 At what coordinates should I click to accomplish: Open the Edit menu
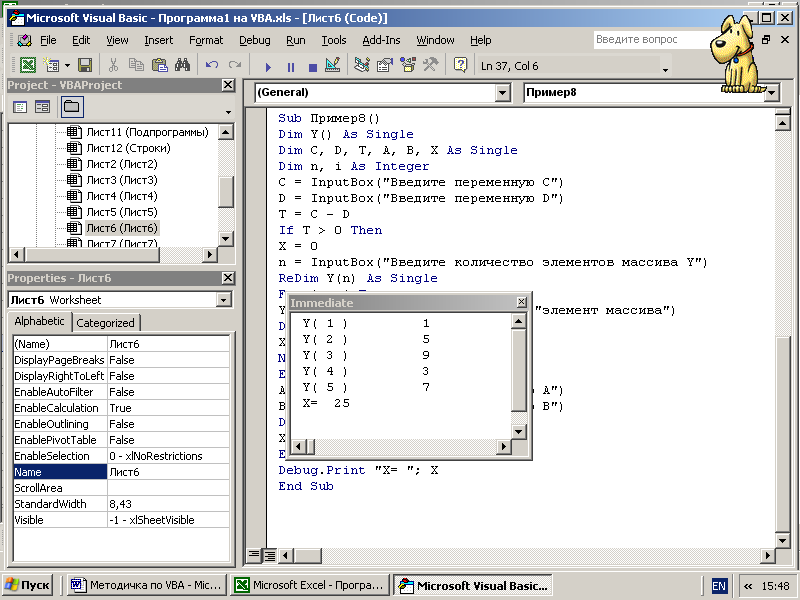click(x=81, y=40)
